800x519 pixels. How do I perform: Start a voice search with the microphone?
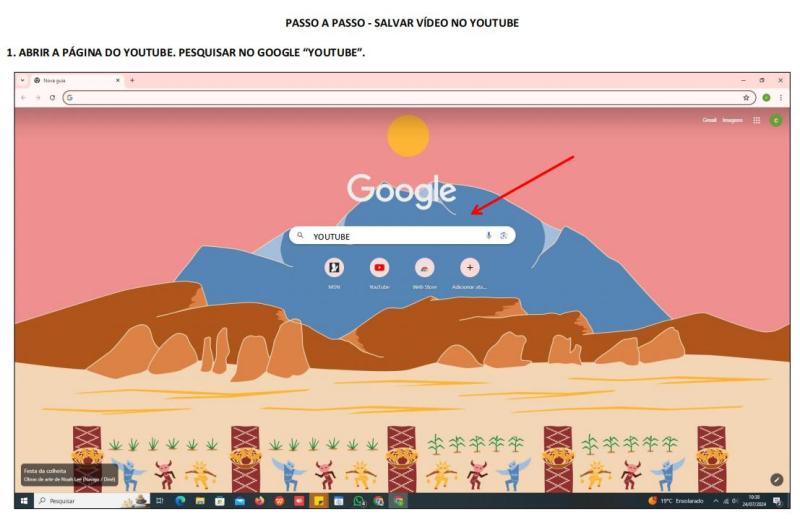488,235
